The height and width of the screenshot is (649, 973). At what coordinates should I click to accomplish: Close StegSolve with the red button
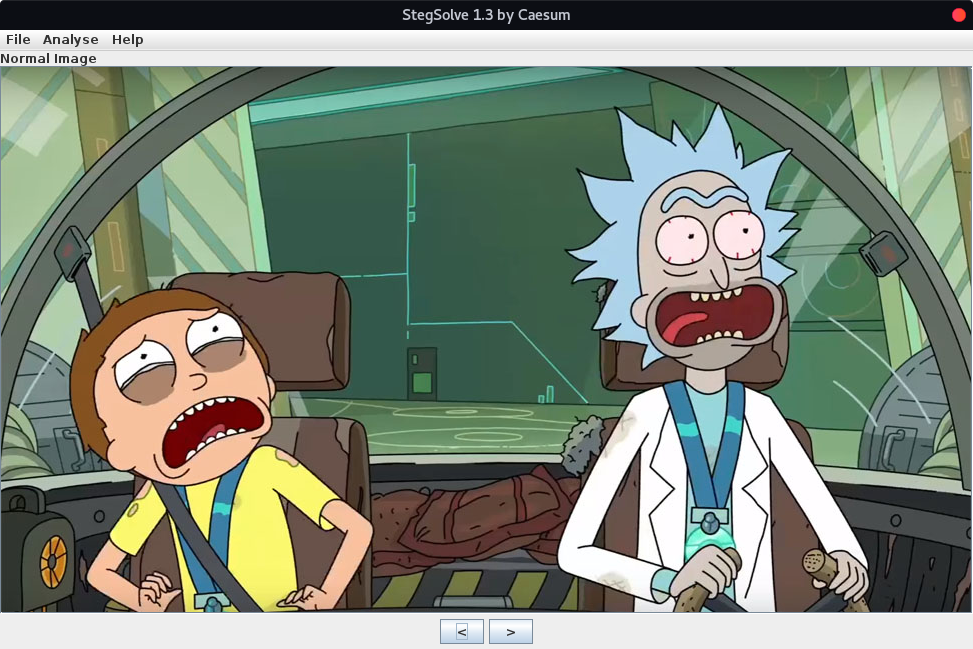pyautogui.click(x=959, y=15)
